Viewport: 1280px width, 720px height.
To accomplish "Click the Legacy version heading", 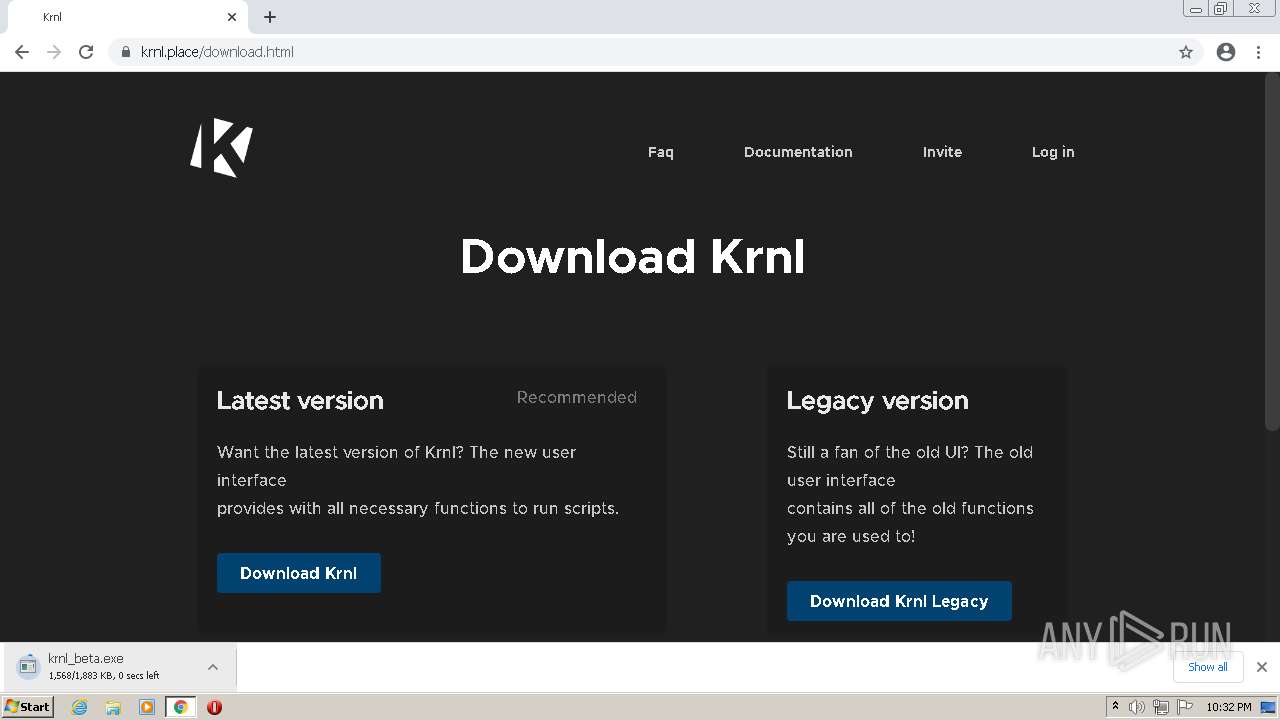I will (x=877, y=401).
